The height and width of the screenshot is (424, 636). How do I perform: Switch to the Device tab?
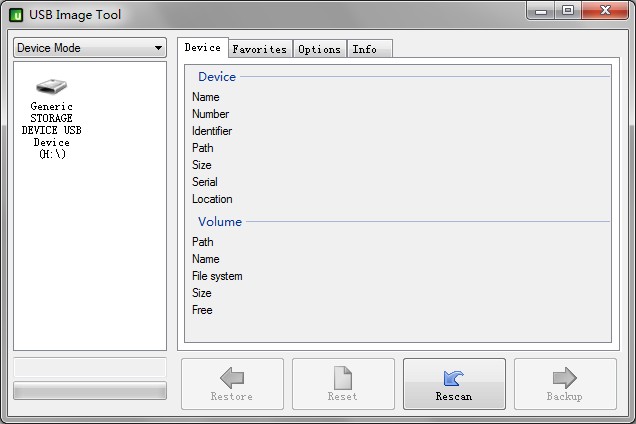click(202, 48)
